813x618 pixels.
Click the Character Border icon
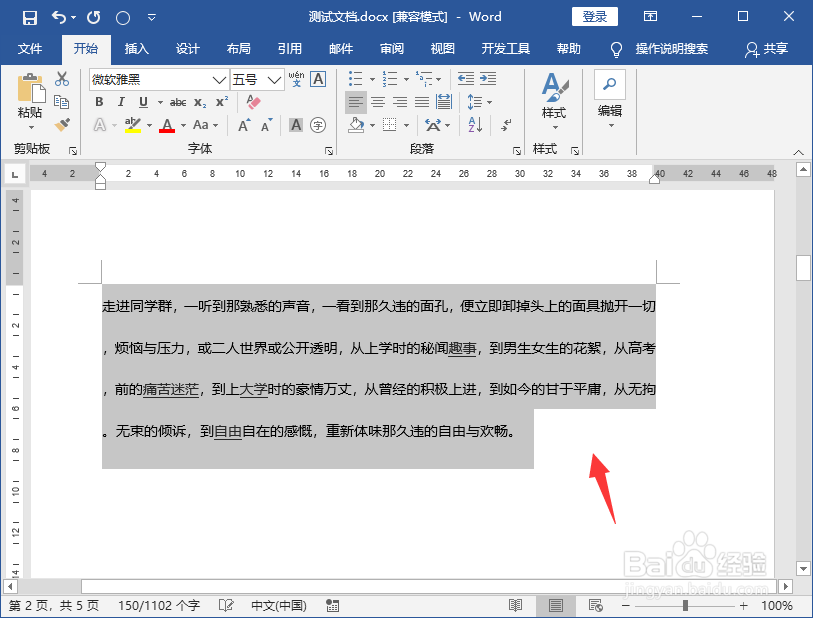[x=318, y=78]
